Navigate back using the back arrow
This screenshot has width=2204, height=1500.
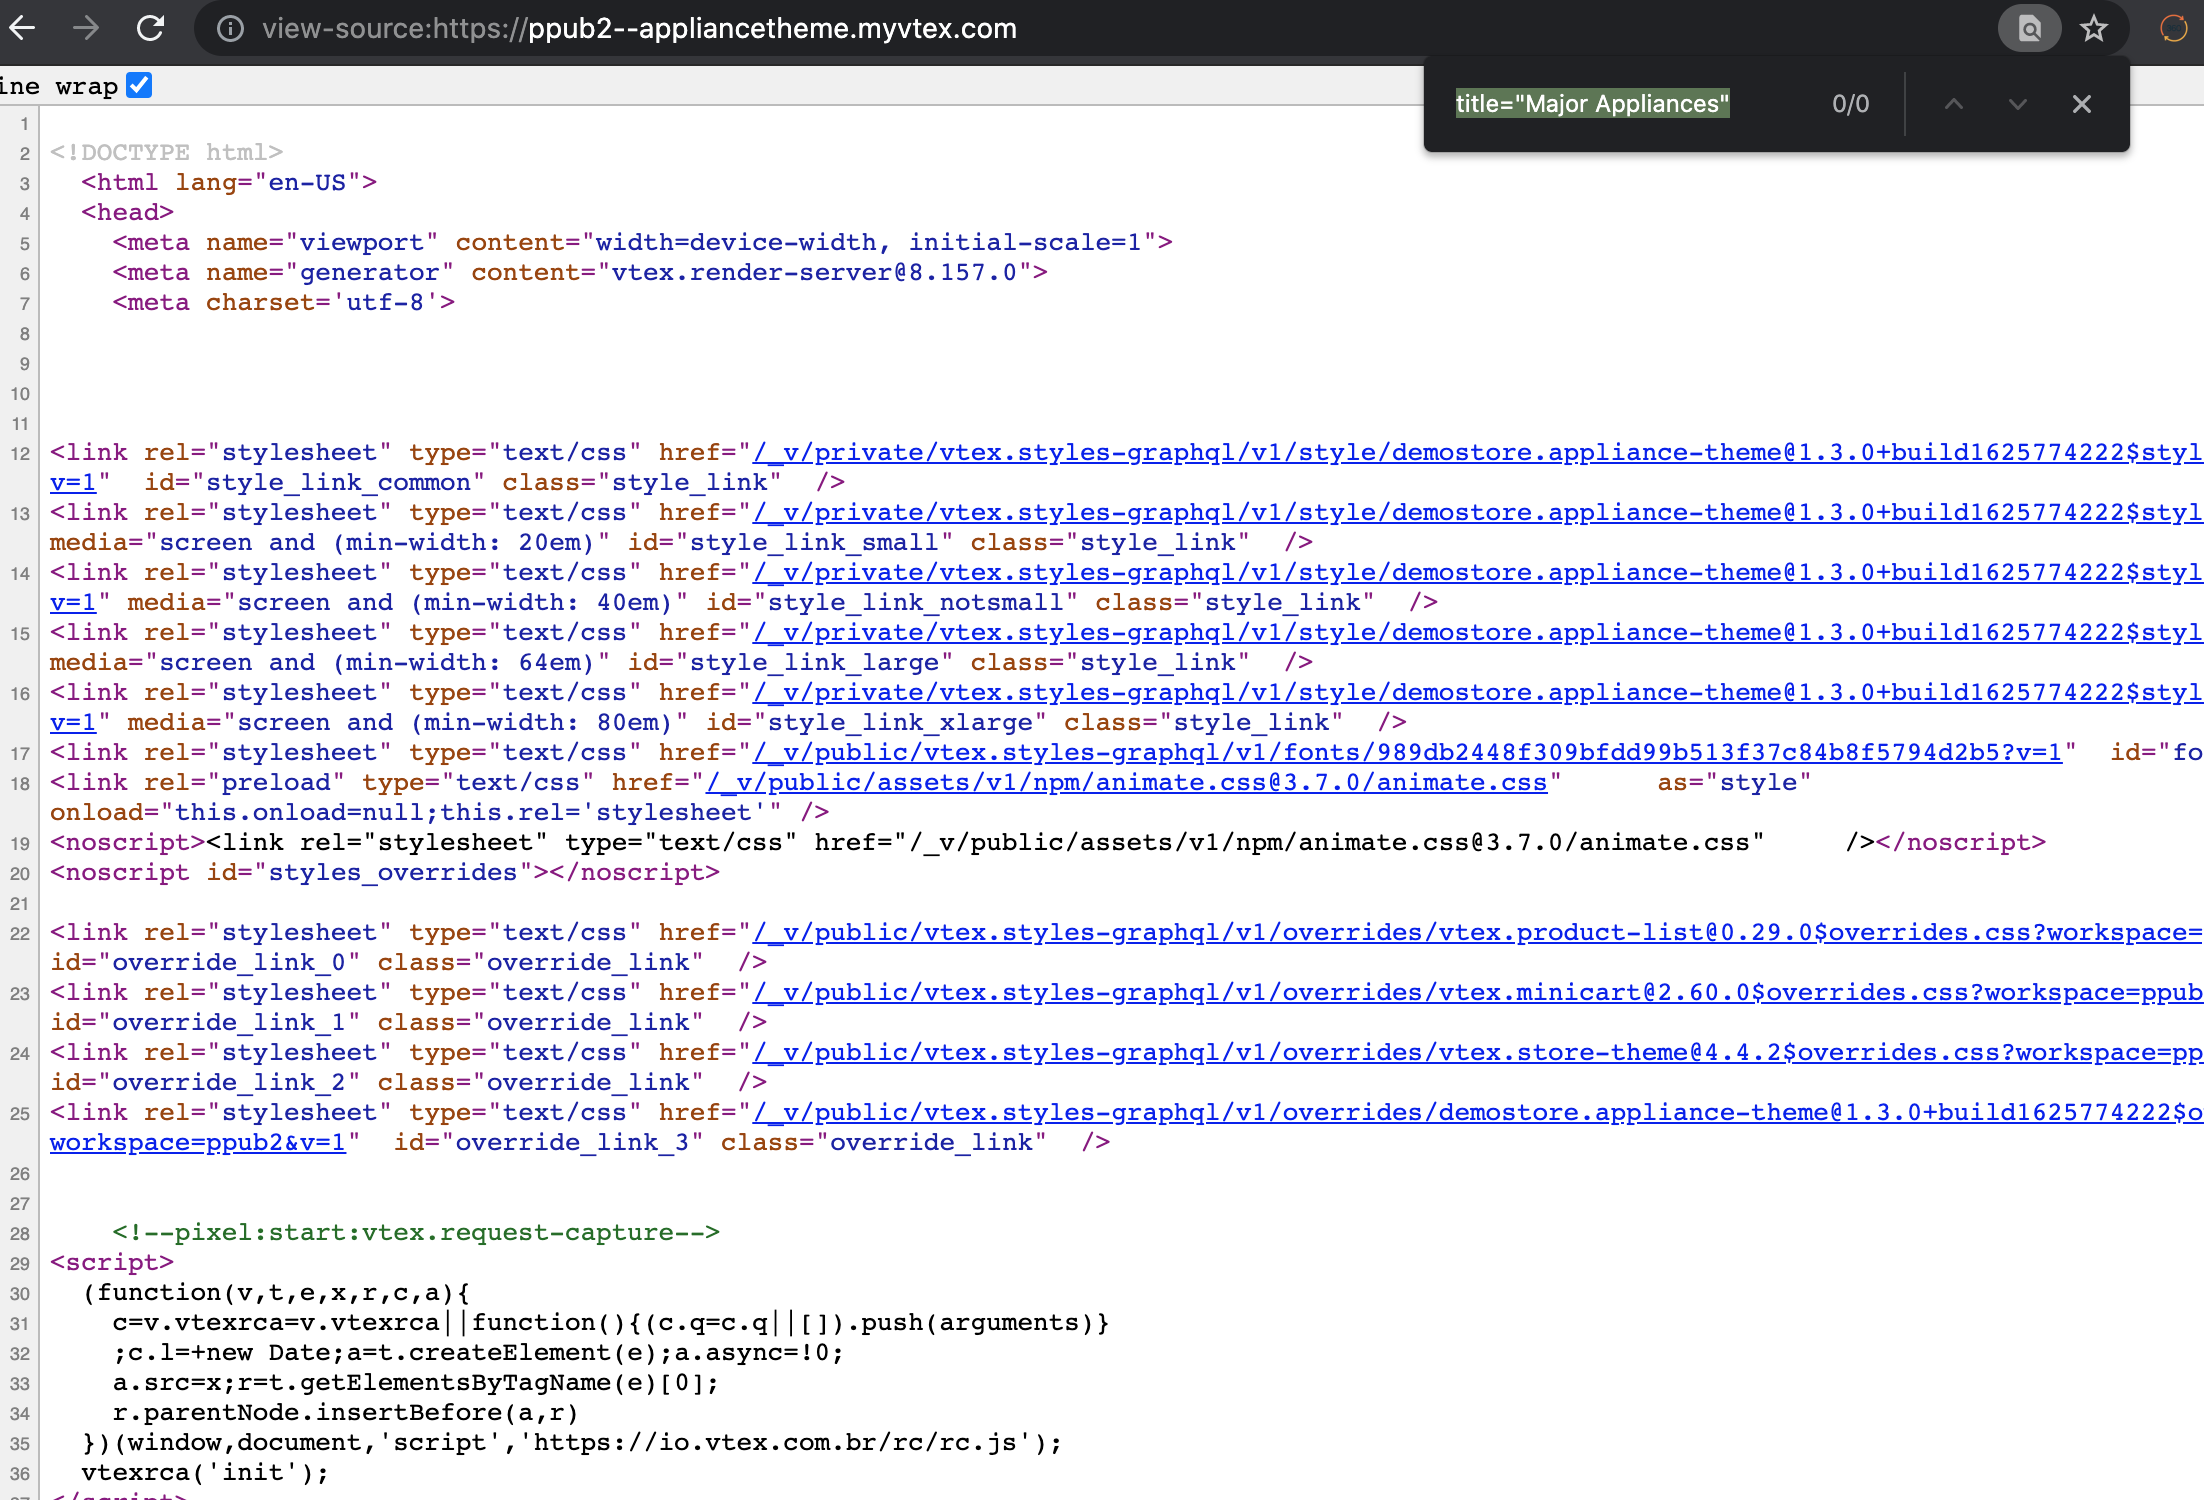tap(22, 28)
